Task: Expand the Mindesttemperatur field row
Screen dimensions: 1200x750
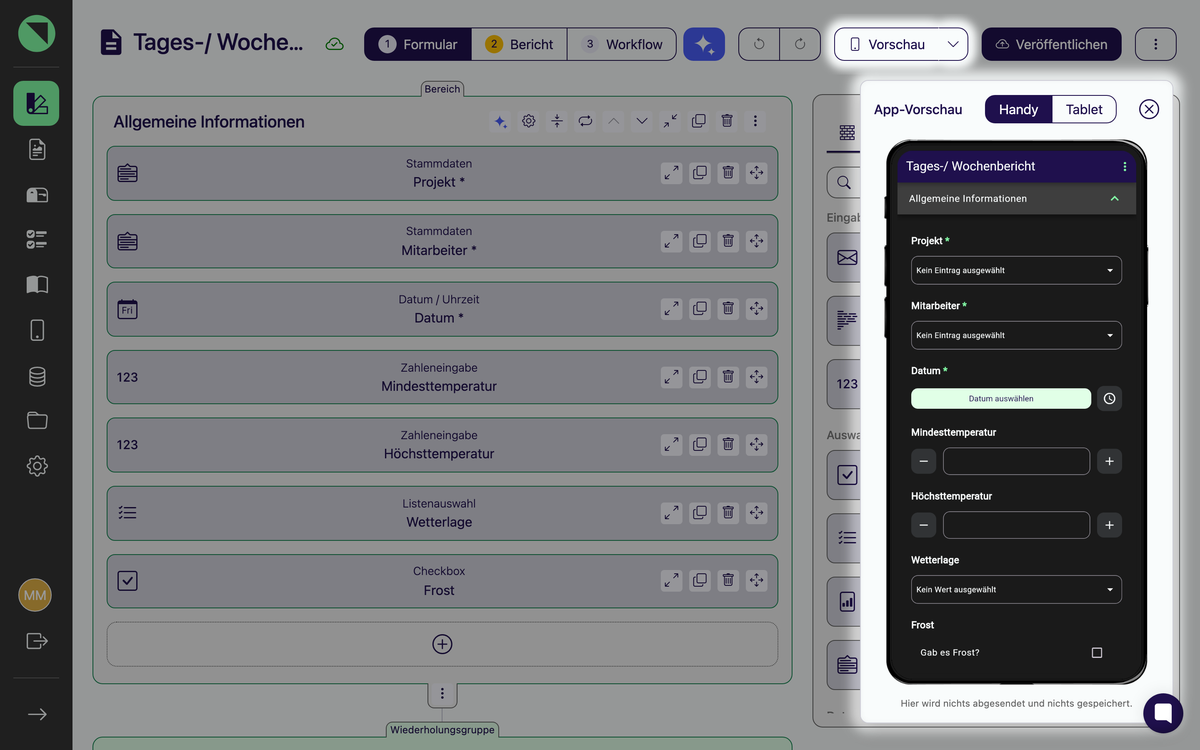Action: point(672,377)
